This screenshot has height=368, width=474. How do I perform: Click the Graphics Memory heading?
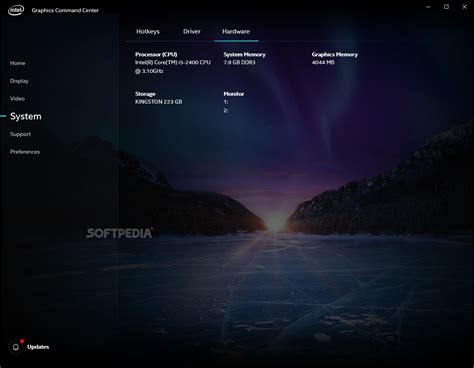(x=335, y=54)
